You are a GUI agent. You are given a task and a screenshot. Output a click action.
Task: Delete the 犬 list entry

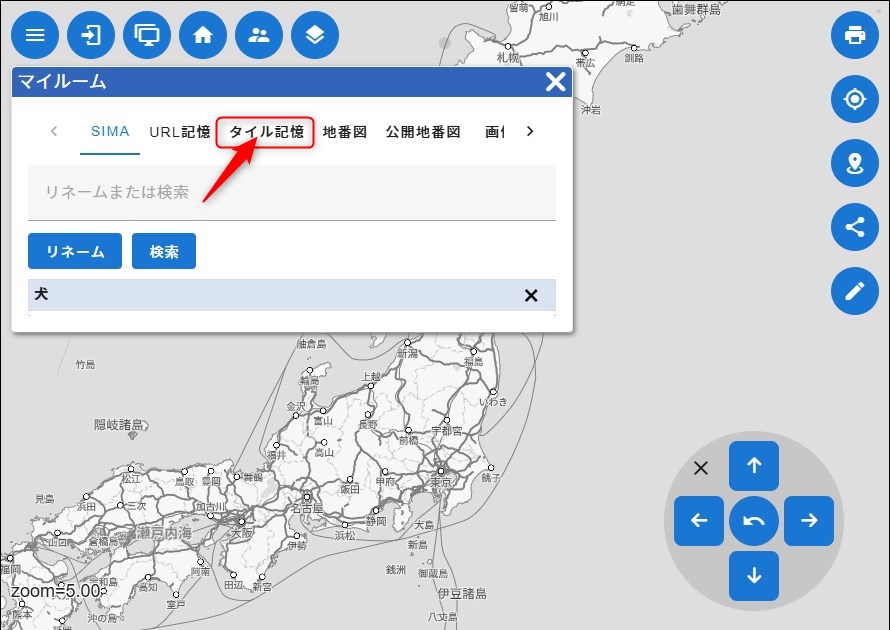click(x=531, y=295)
